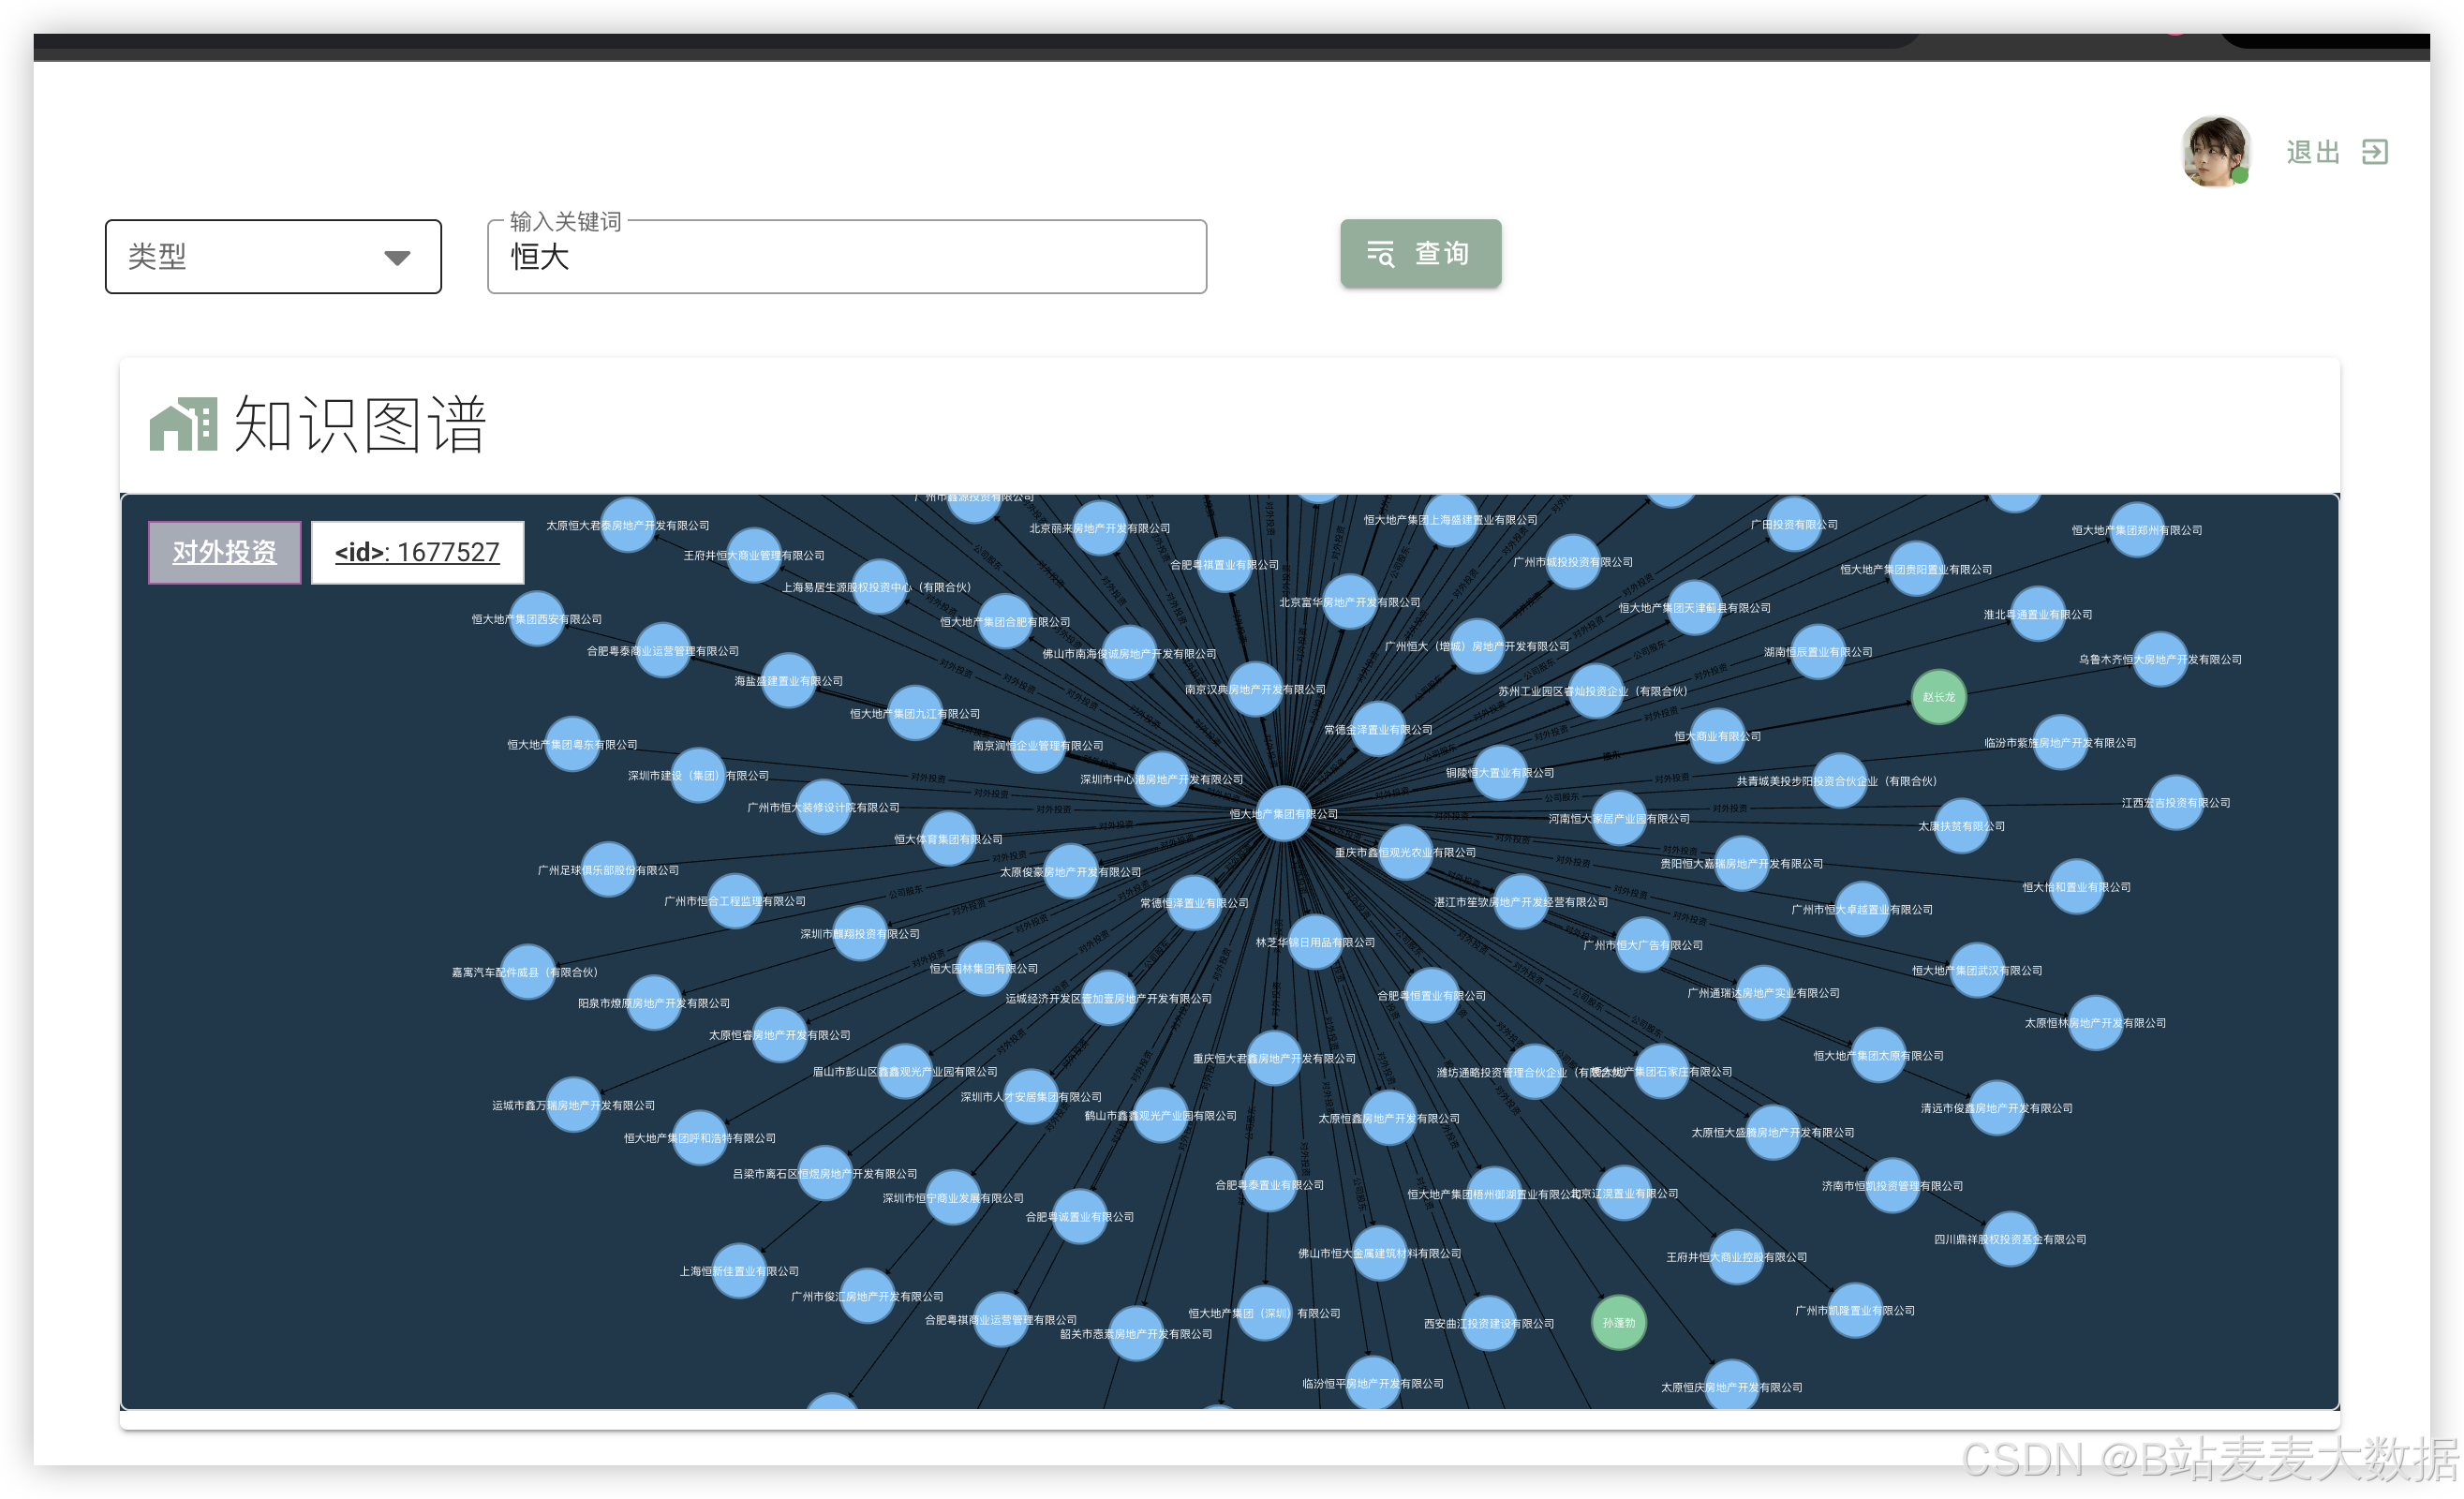Image resolution: width=2464 pixels, height=1499 pixels.
Task: Click the building icon beside 知识图谱
Action: (x=183, y=424)
